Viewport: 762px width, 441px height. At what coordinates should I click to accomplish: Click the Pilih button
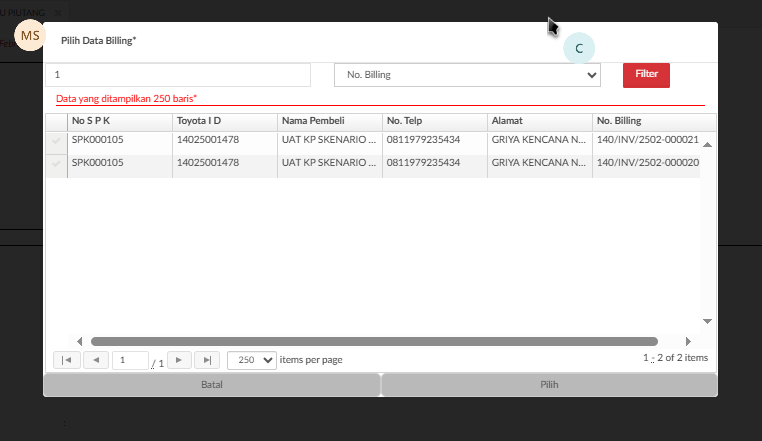549,385
